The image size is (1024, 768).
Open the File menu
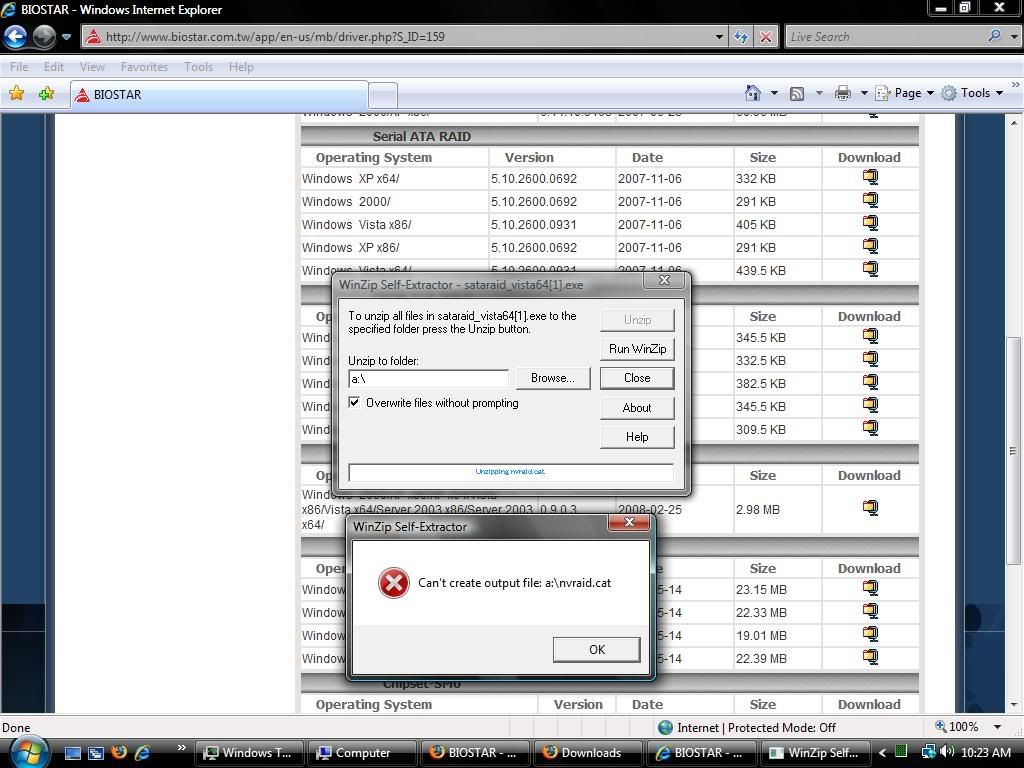point(19,67)
